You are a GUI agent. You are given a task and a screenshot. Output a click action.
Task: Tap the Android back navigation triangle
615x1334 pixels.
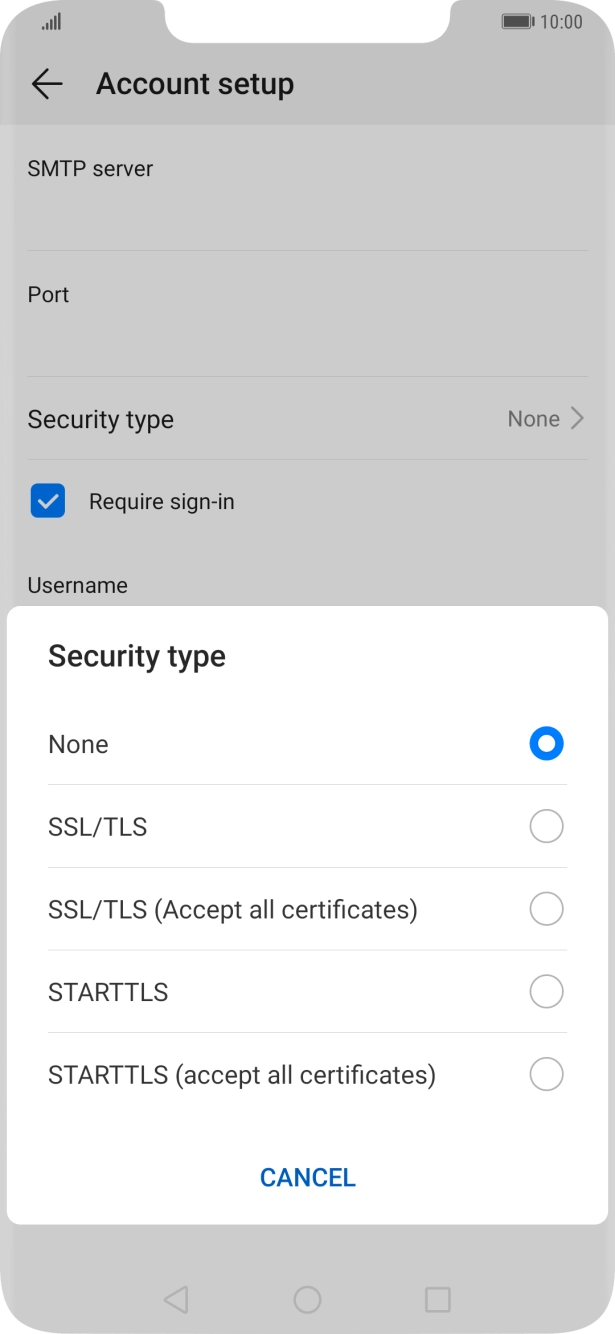click(x=176, y=1299)
